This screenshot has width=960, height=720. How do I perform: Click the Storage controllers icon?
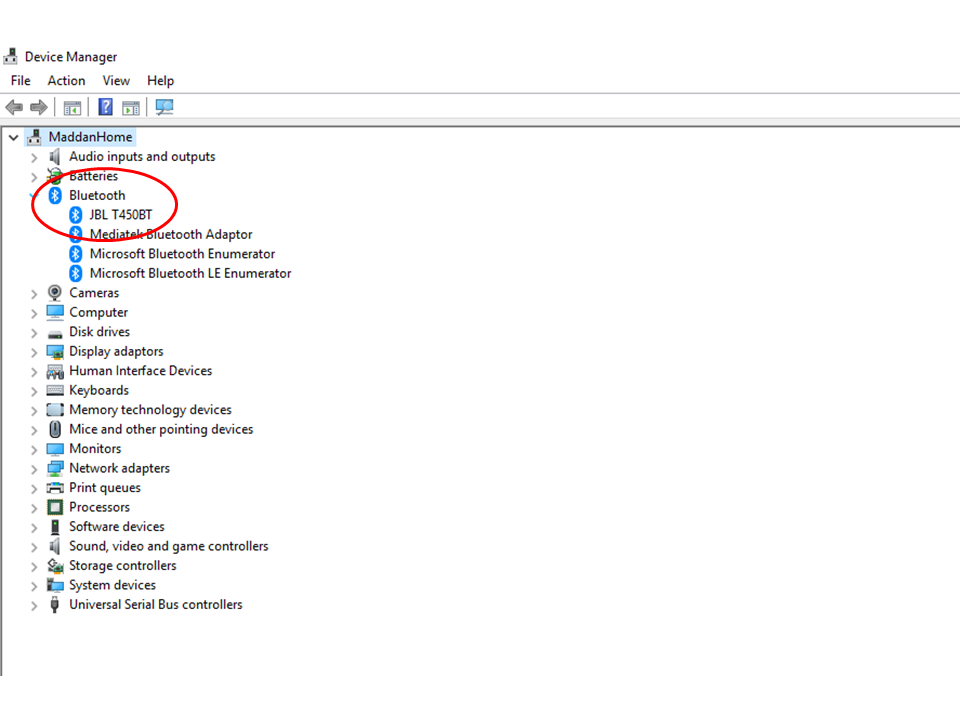55,566
